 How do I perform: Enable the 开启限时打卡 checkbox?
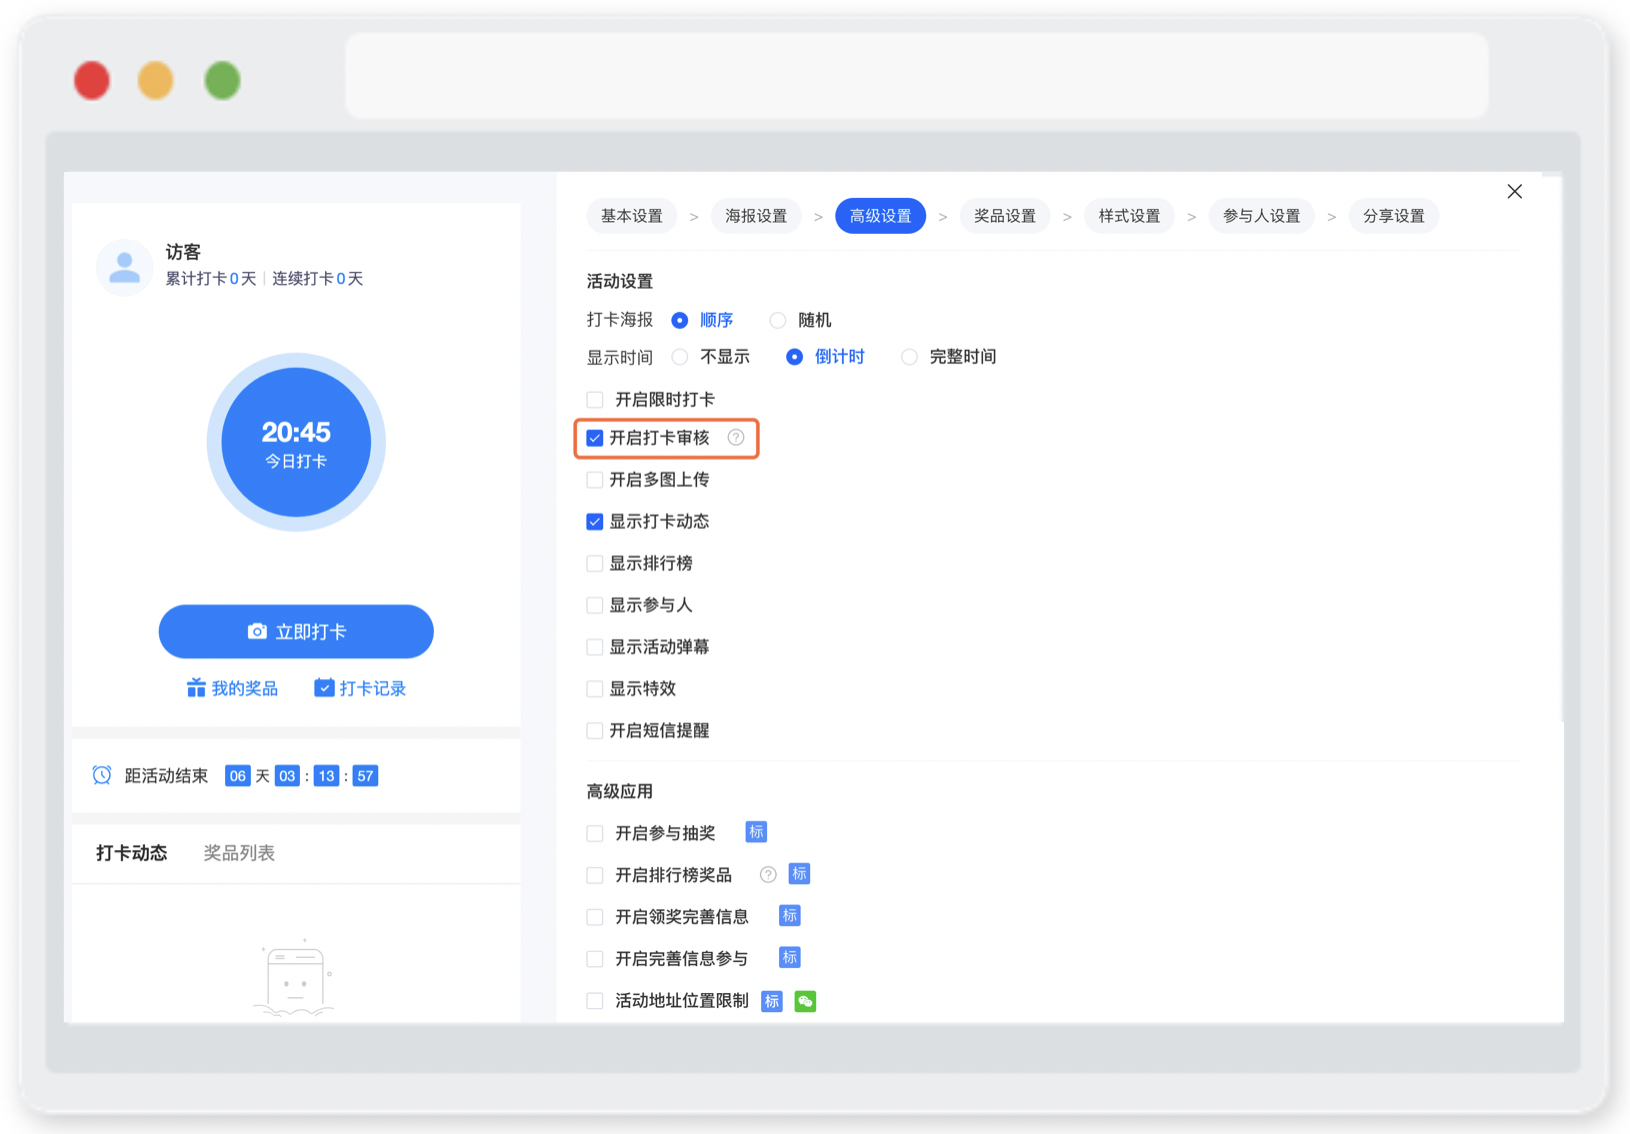click(x=595, y=400)
